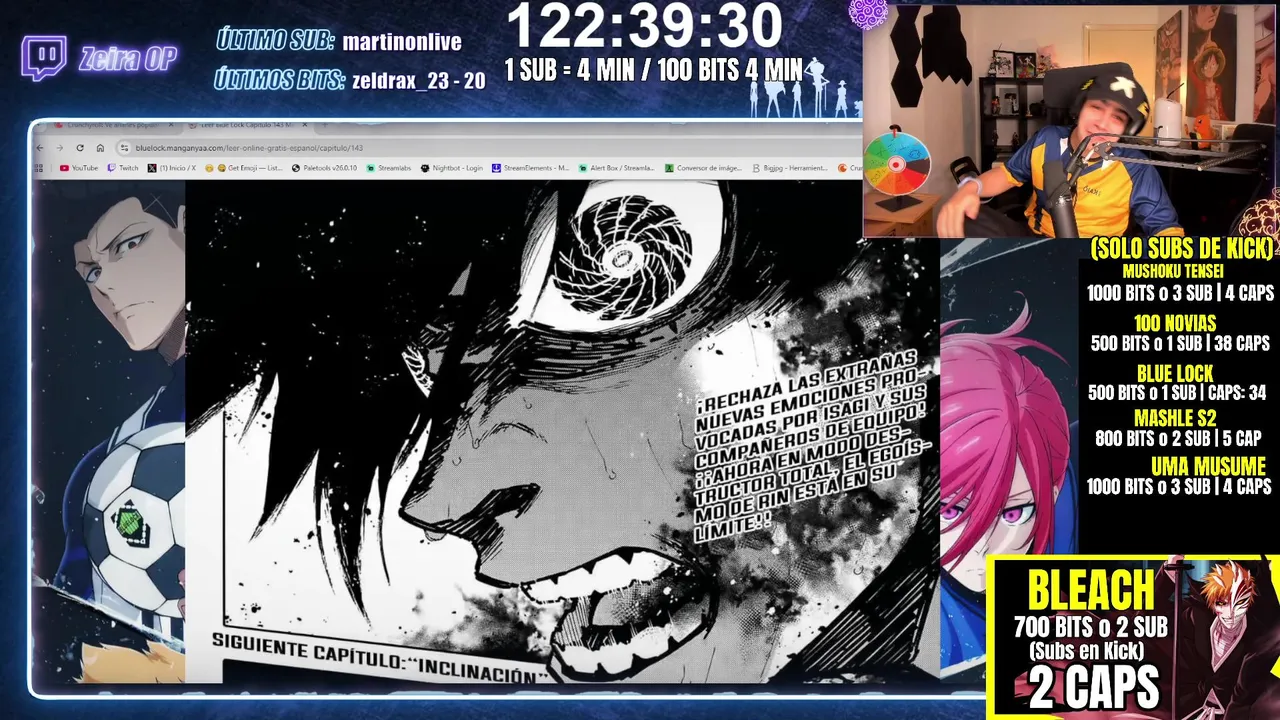Open the Nightbot - Login bookmark
The image size is (1280, 720).
pyautogui.click(x=452, y=168)
